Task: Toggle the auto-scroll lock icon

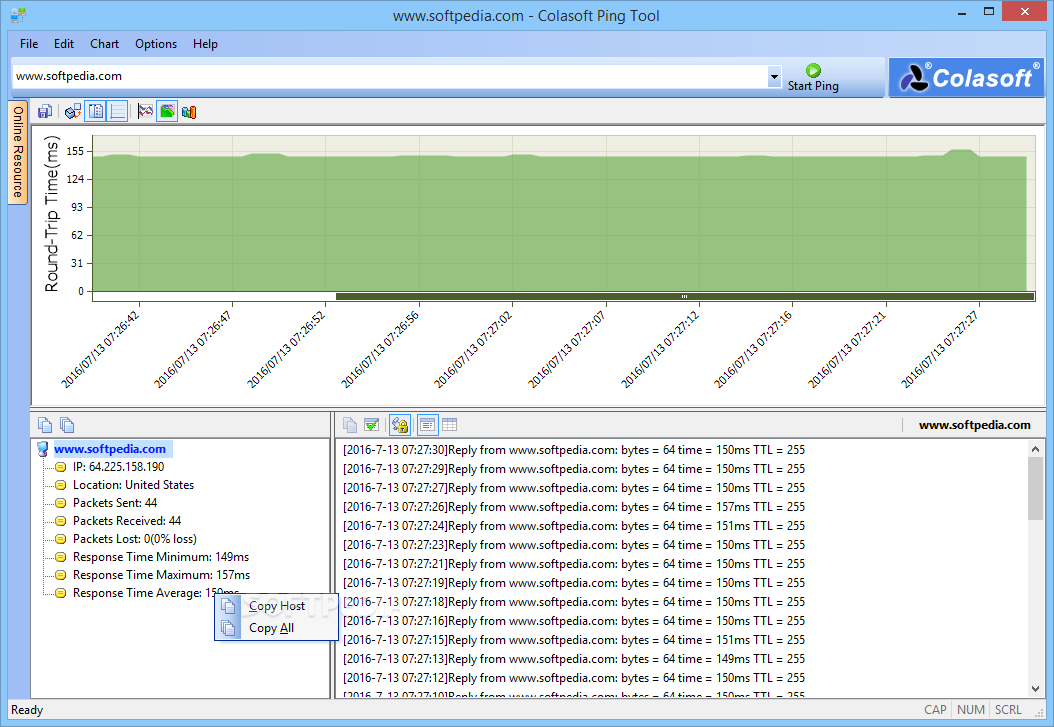Action: (400, 425)
